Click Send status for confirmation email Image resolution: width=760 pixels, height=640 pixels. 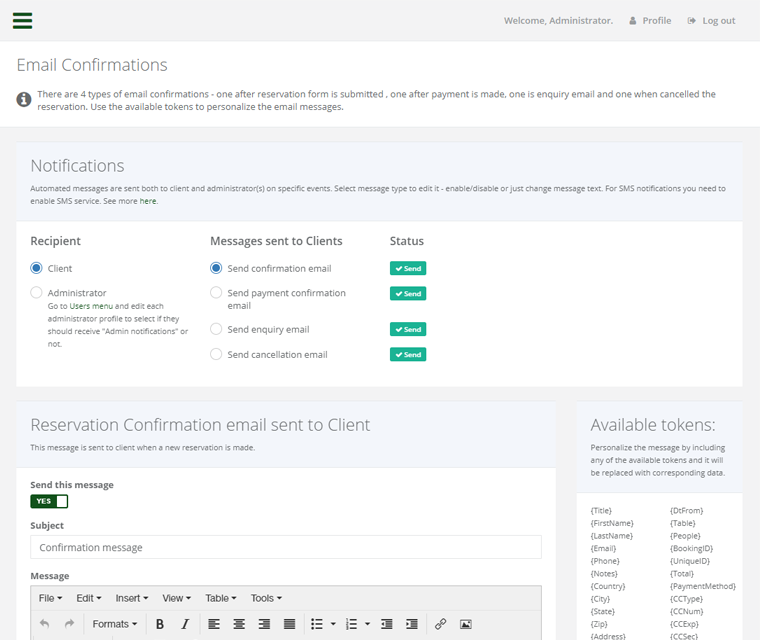pyautogui.click(x=408, y=268)
